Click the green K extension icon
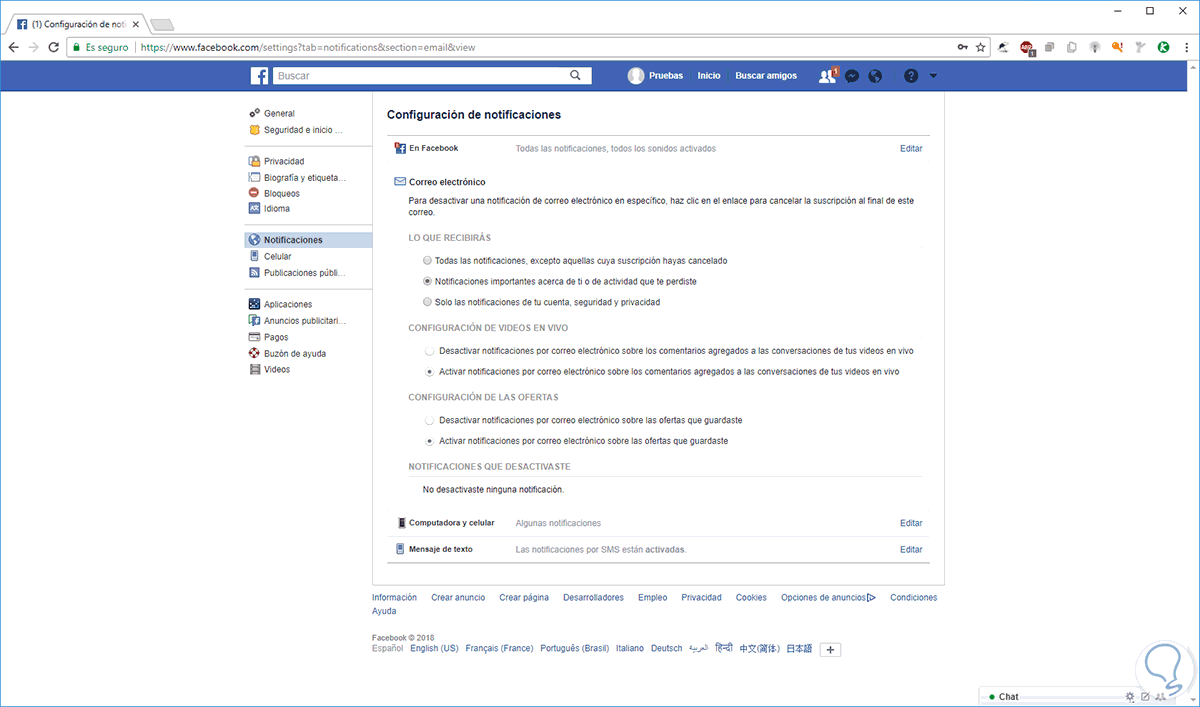The image size is (1200, 707). (x=1164, y=47)
